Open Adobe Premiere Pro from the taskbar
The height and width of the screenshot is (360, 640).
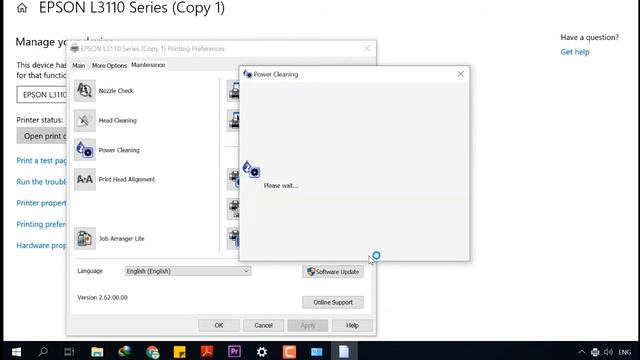[x=234, y=351]
